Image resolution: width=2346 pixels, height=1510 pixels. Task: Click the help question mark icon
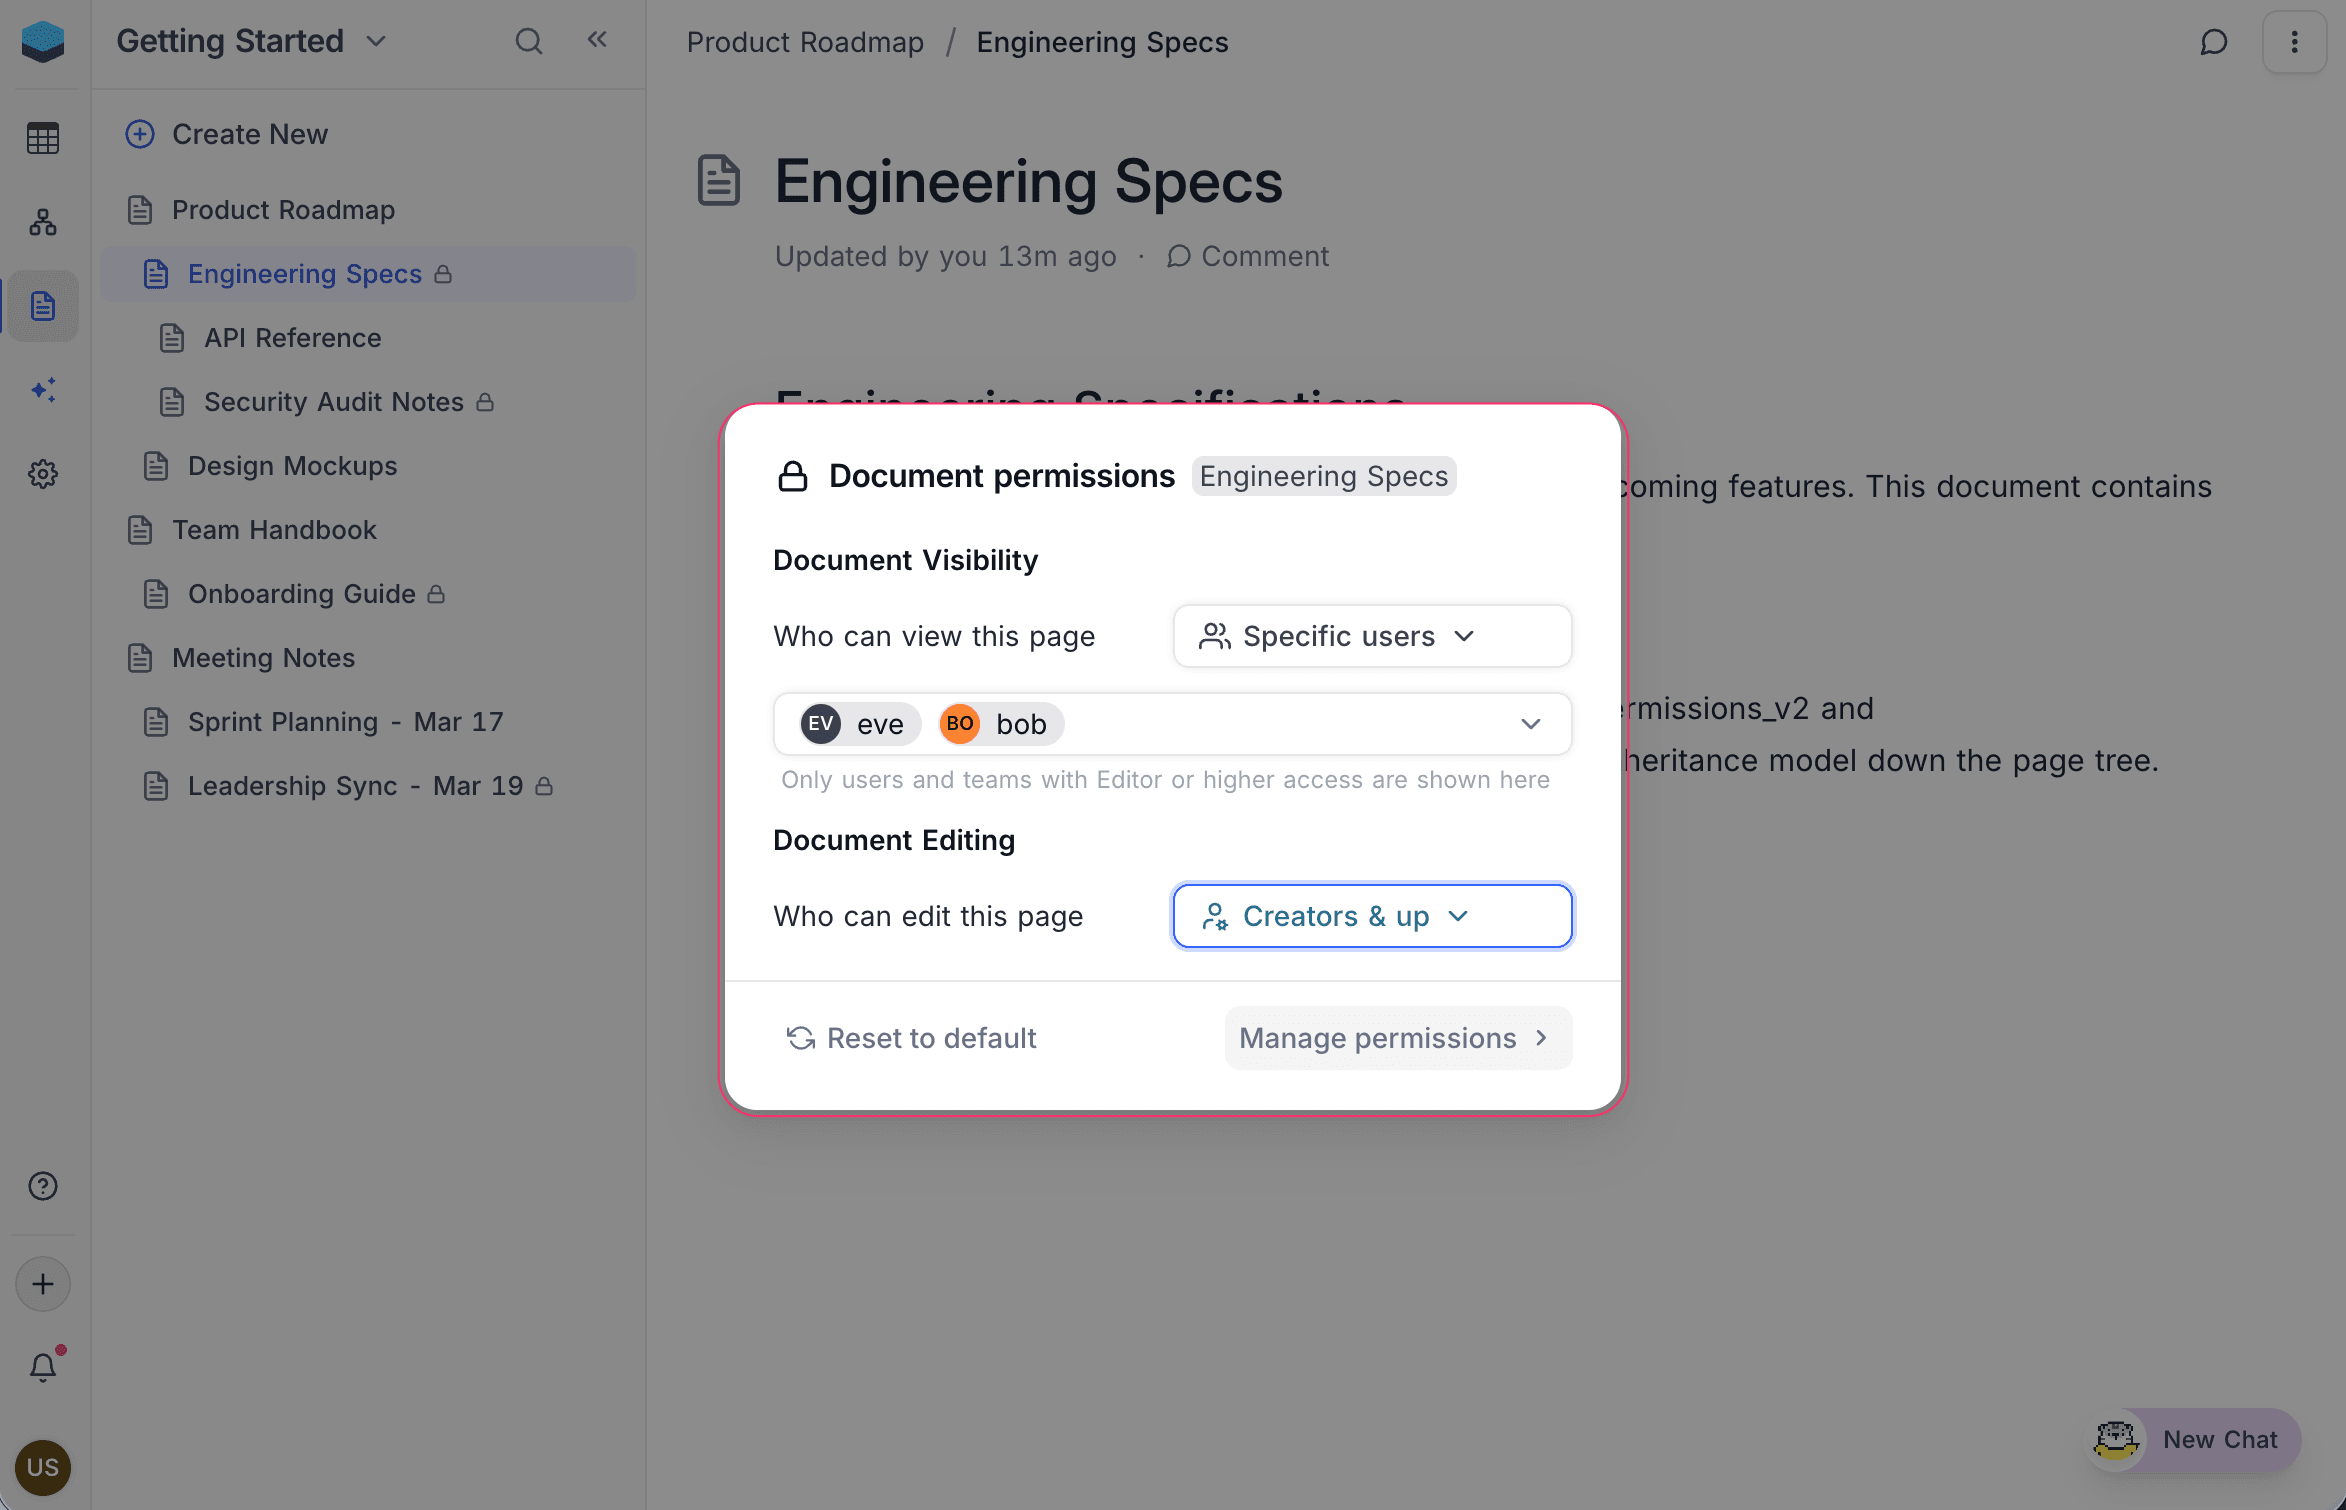pyautogui.click(x=43, y=1186)
